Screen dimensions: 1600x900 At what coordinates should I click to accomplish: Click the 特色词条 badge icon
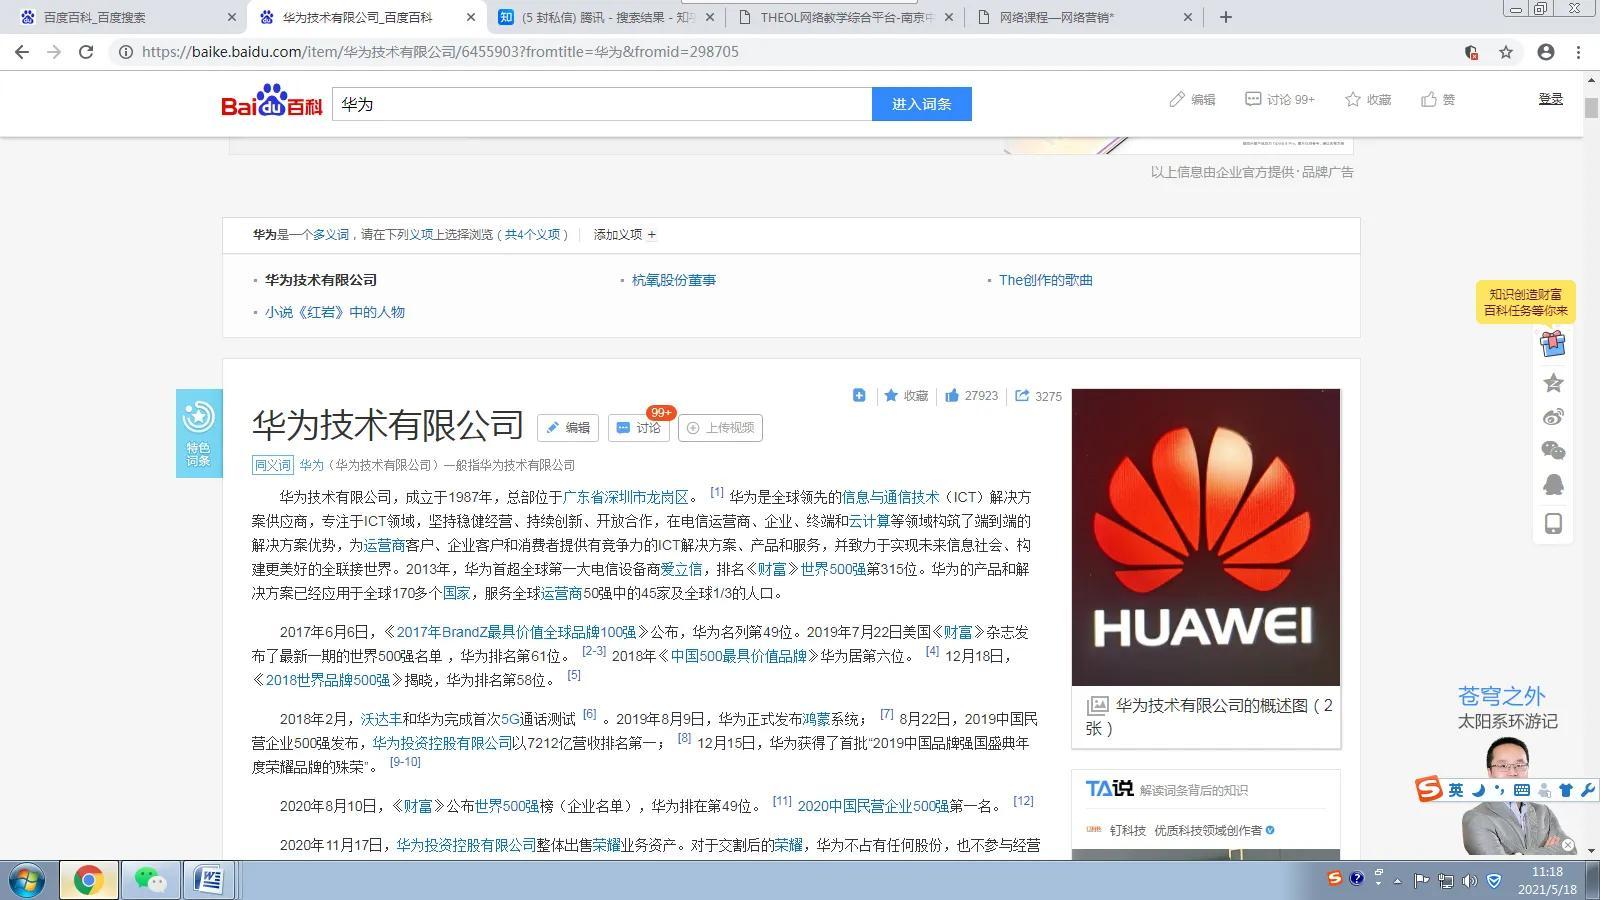coord(199,433)
